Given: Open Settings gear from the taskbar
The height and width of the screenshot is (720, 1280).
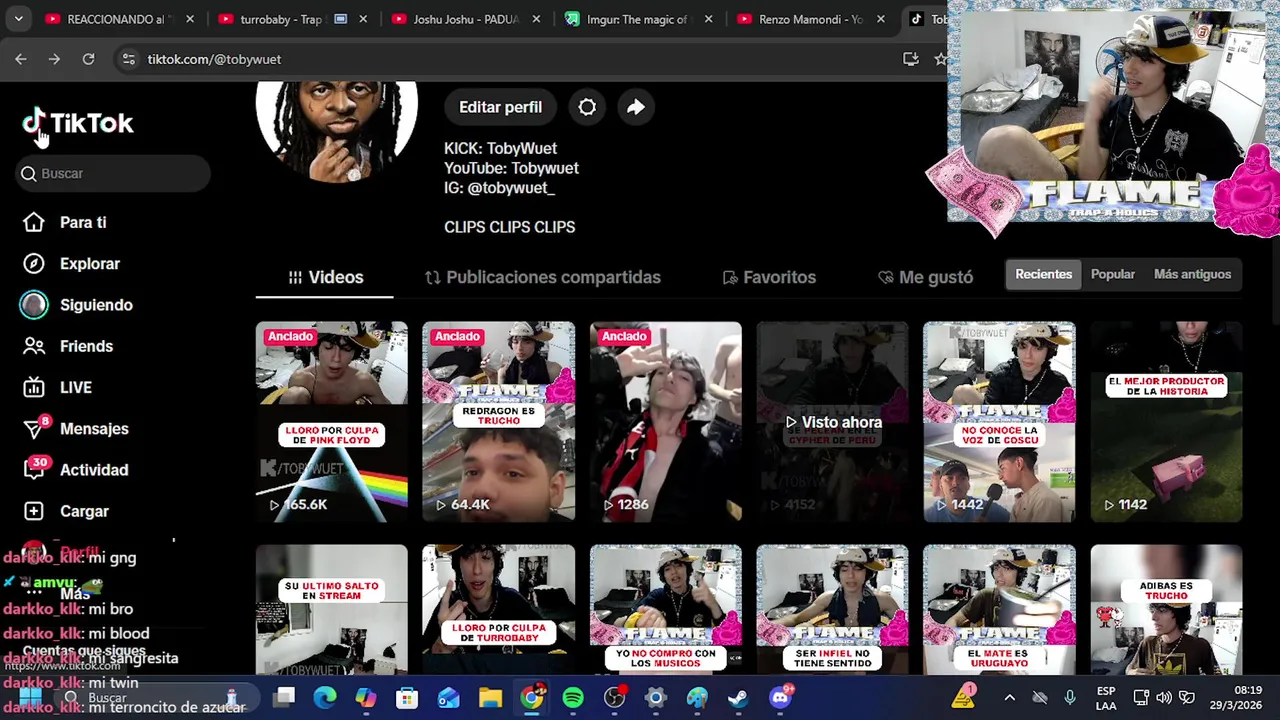Looking at the screenshot, I should click(655, 697).
